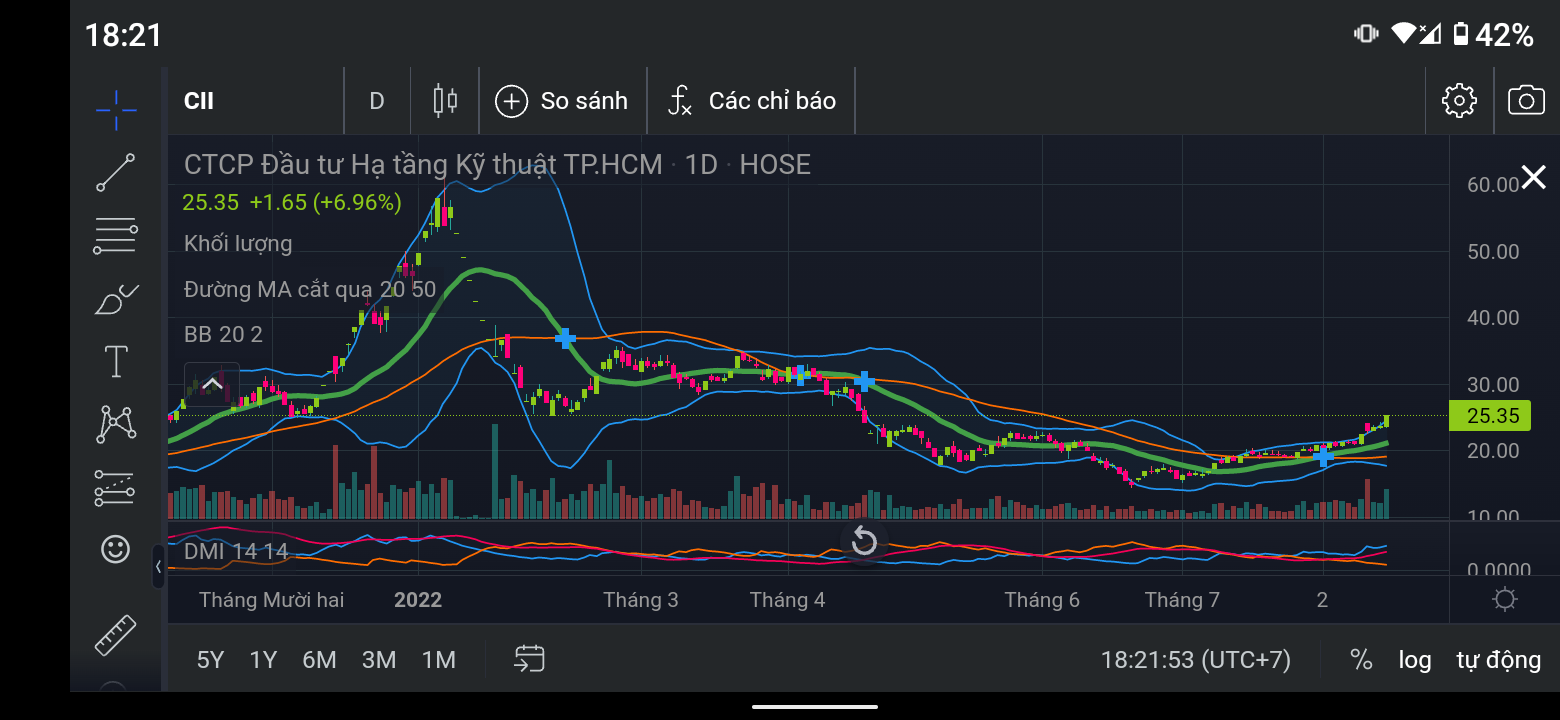Click the Tháng Mười hai axis label
The width and height of the screenshot is (1560, 720).
point(271,600)
